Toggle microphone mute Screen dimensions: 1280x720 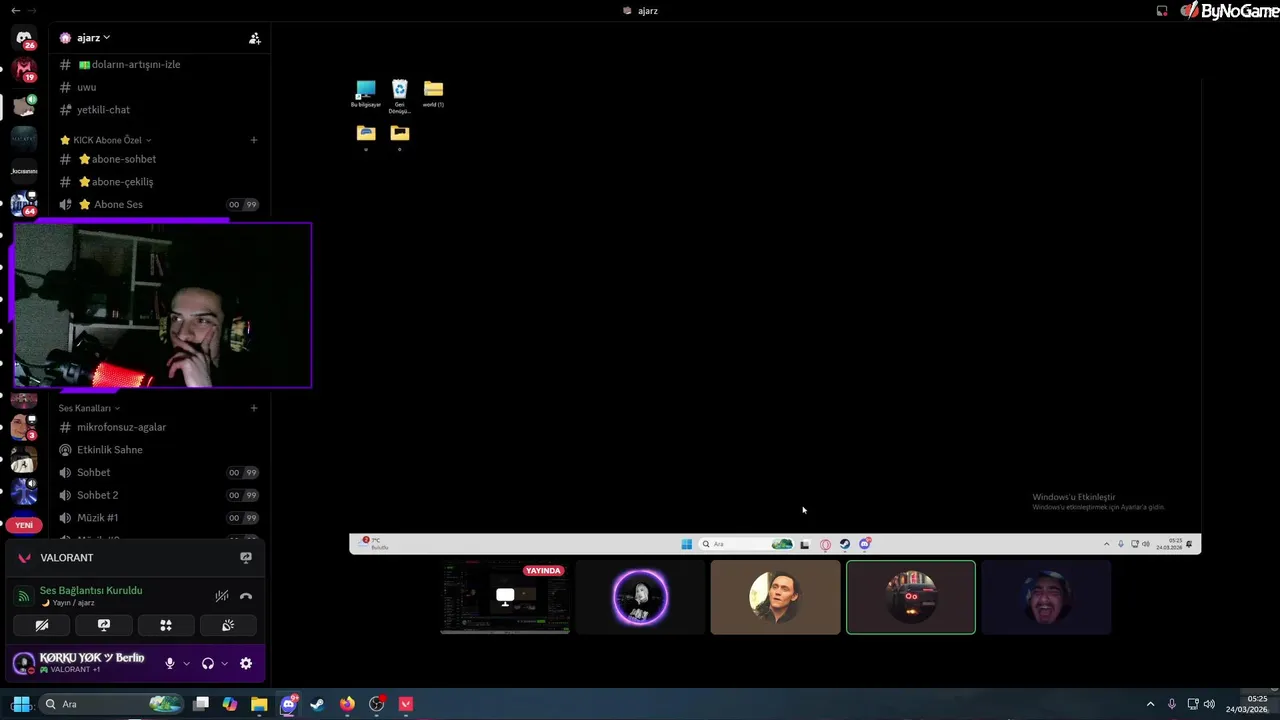point(170,663)
